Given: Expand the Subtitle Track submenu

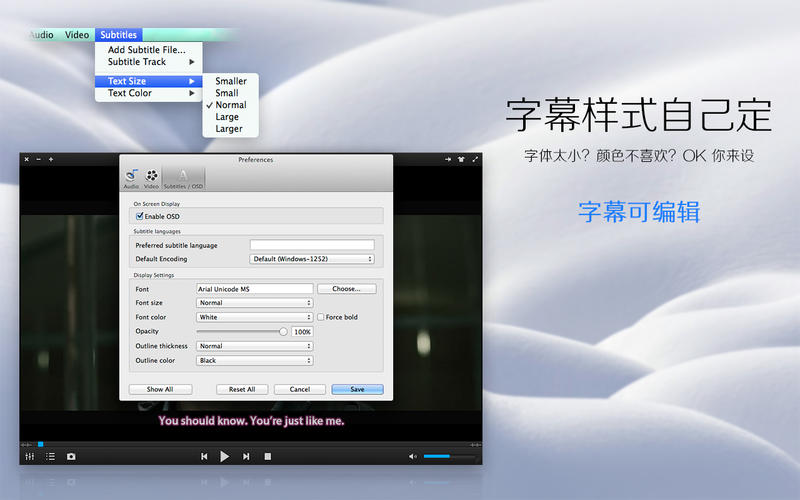Looking at the screenshot, I should (148, 62).
